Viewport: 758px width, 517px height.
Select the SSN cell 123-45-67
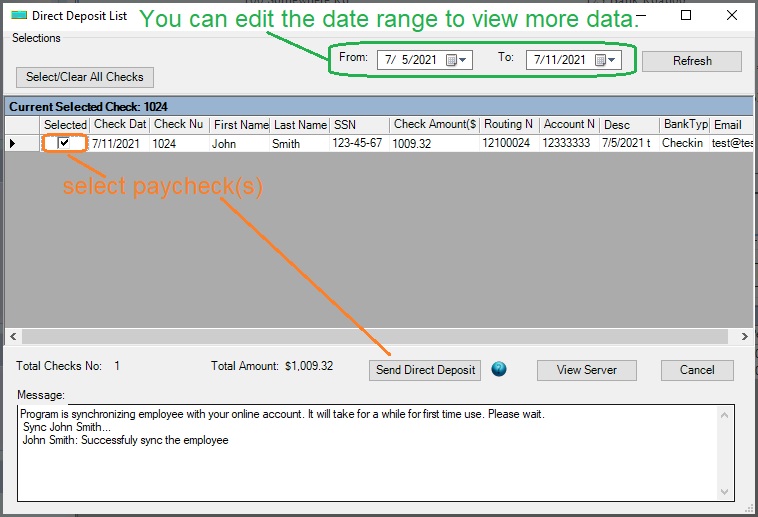click(358, 144)
